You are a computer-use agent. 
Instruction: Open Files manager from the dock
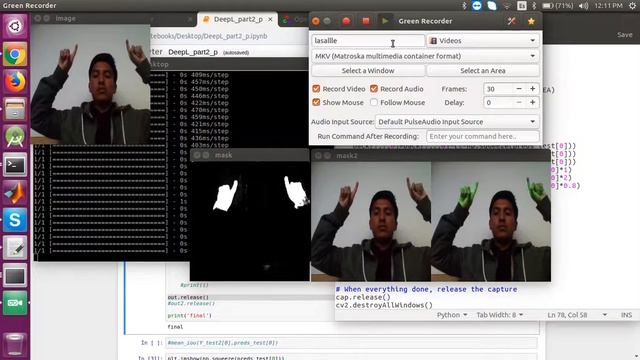tap(15, 109)
